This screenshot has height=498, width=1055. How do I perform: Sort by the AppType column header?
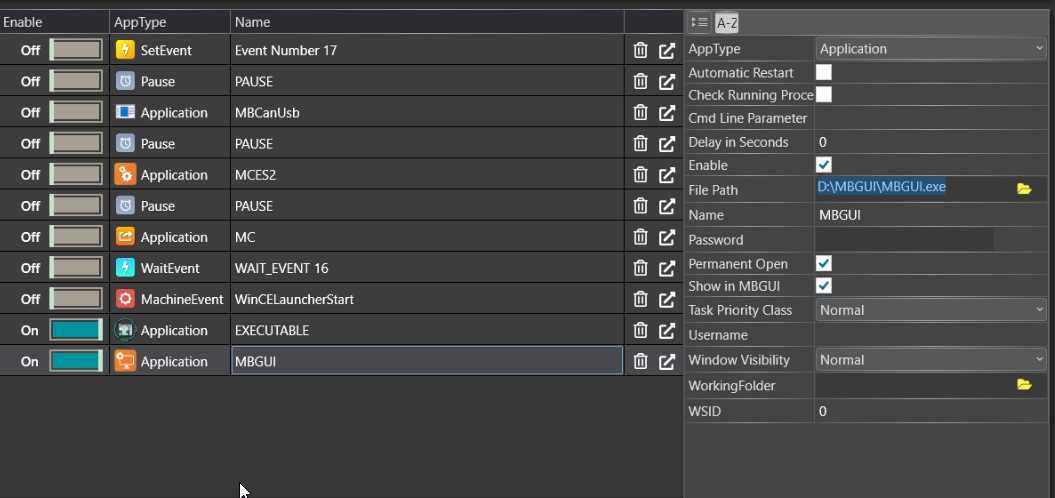[170, 22]
